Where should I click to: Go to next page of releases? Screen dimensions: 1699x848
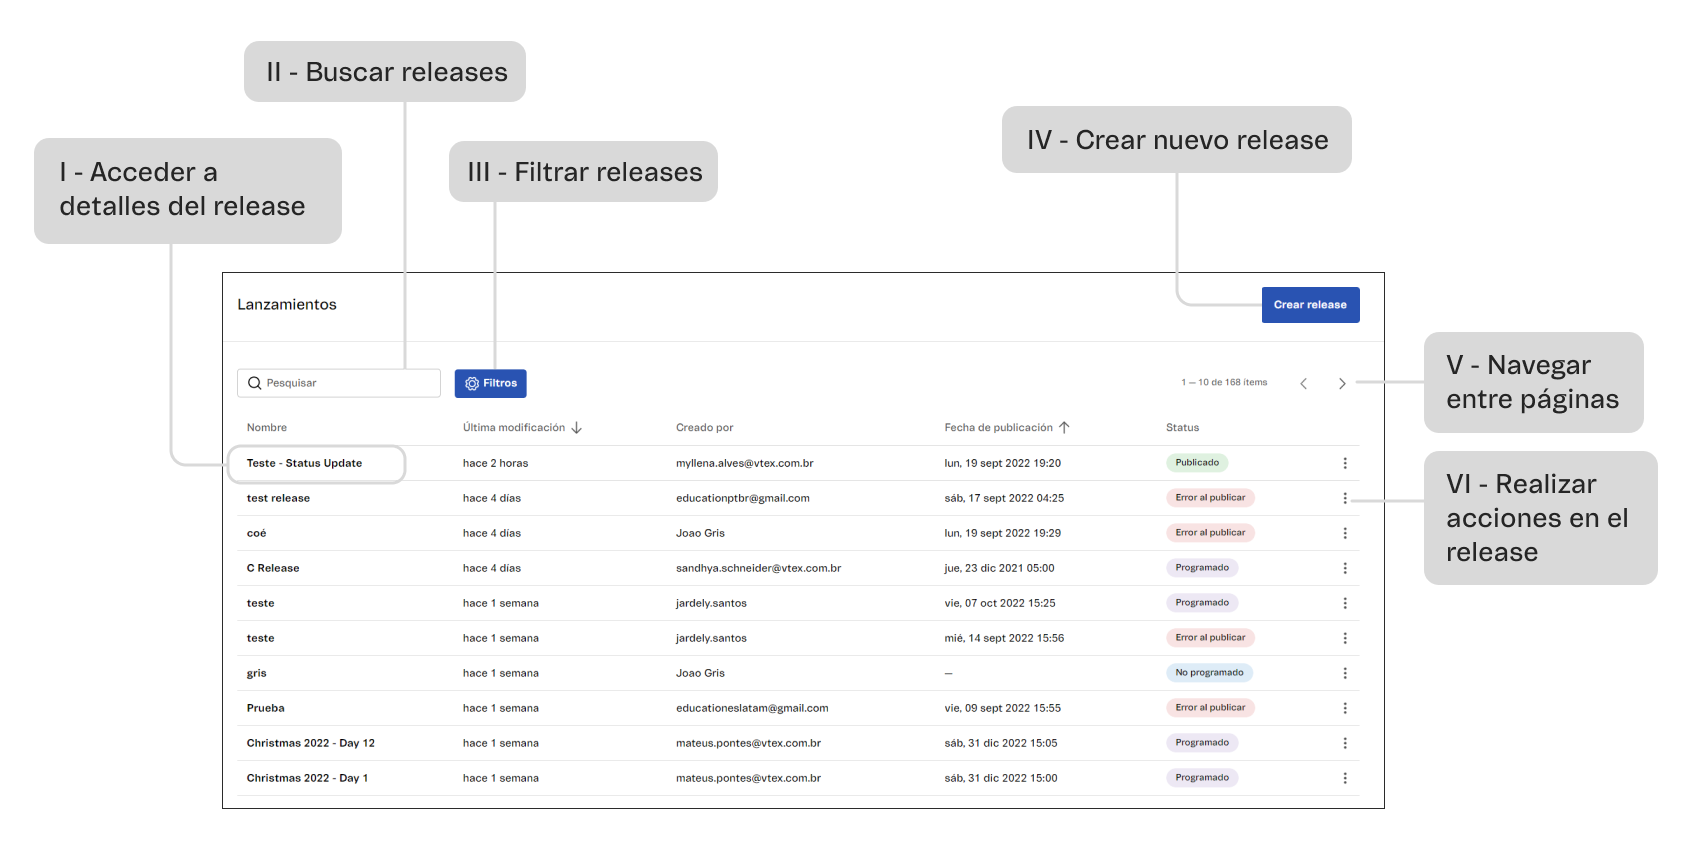coord(1342,383)
